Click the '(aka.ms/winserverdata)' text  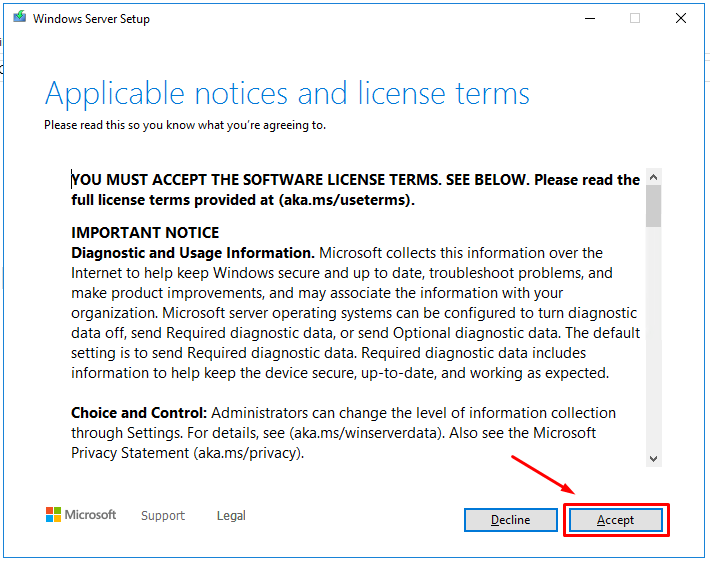pos(366,433)
